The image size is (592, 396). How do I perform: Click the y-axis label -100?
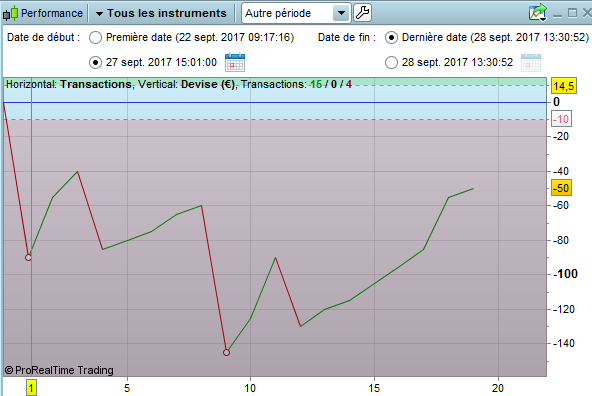point(565,274)
